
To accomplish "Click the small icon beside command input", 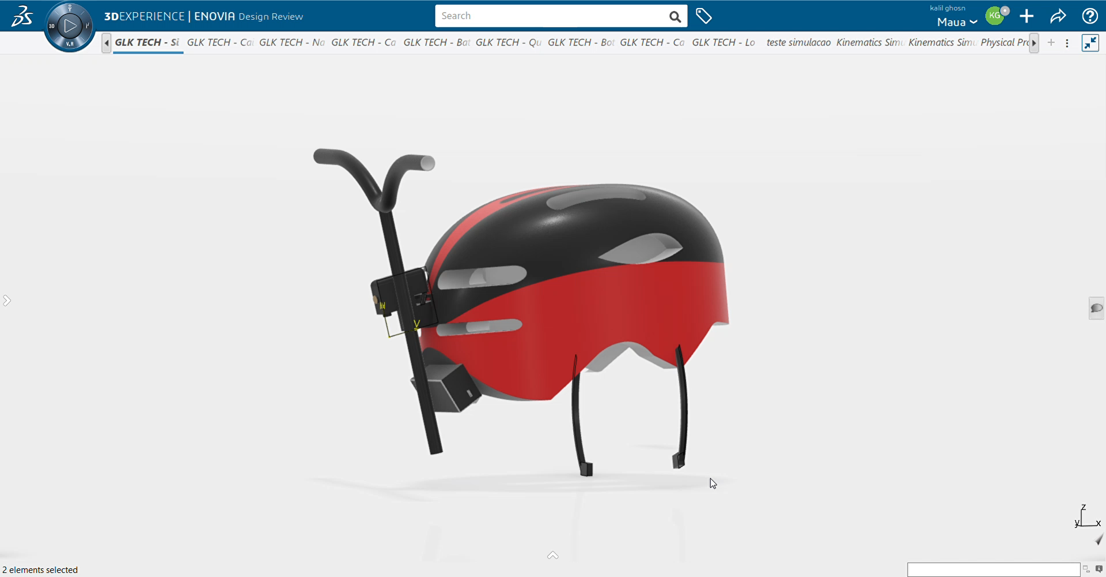I will (x=1087, y=569).
